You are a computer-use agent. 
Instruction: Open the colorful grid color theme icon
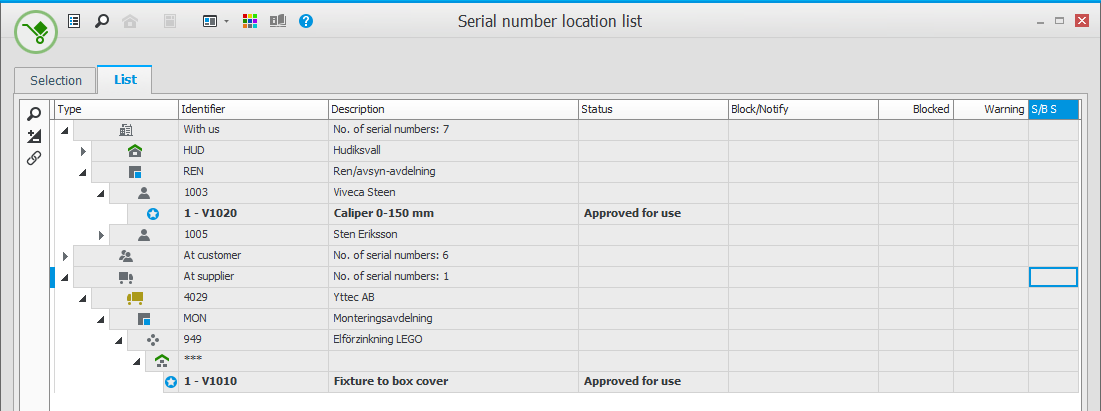(x=251, y=21)
